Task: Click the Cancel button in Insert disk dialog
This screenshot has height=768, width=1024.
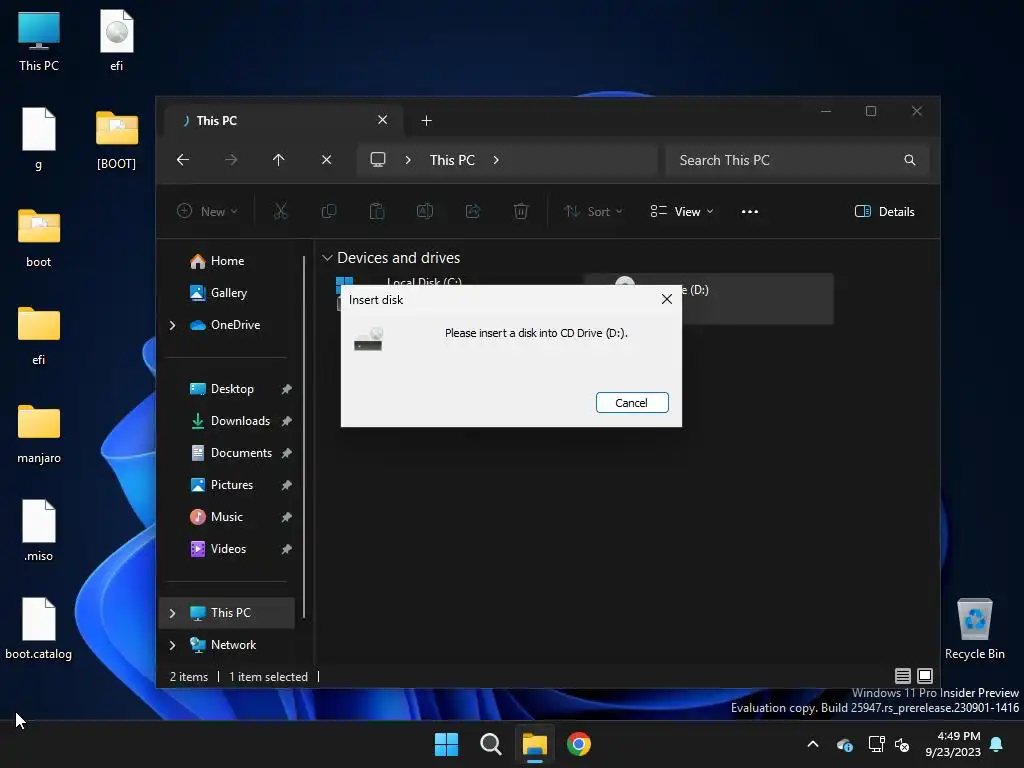Action: pyautogui.click(x=632, y=403)
